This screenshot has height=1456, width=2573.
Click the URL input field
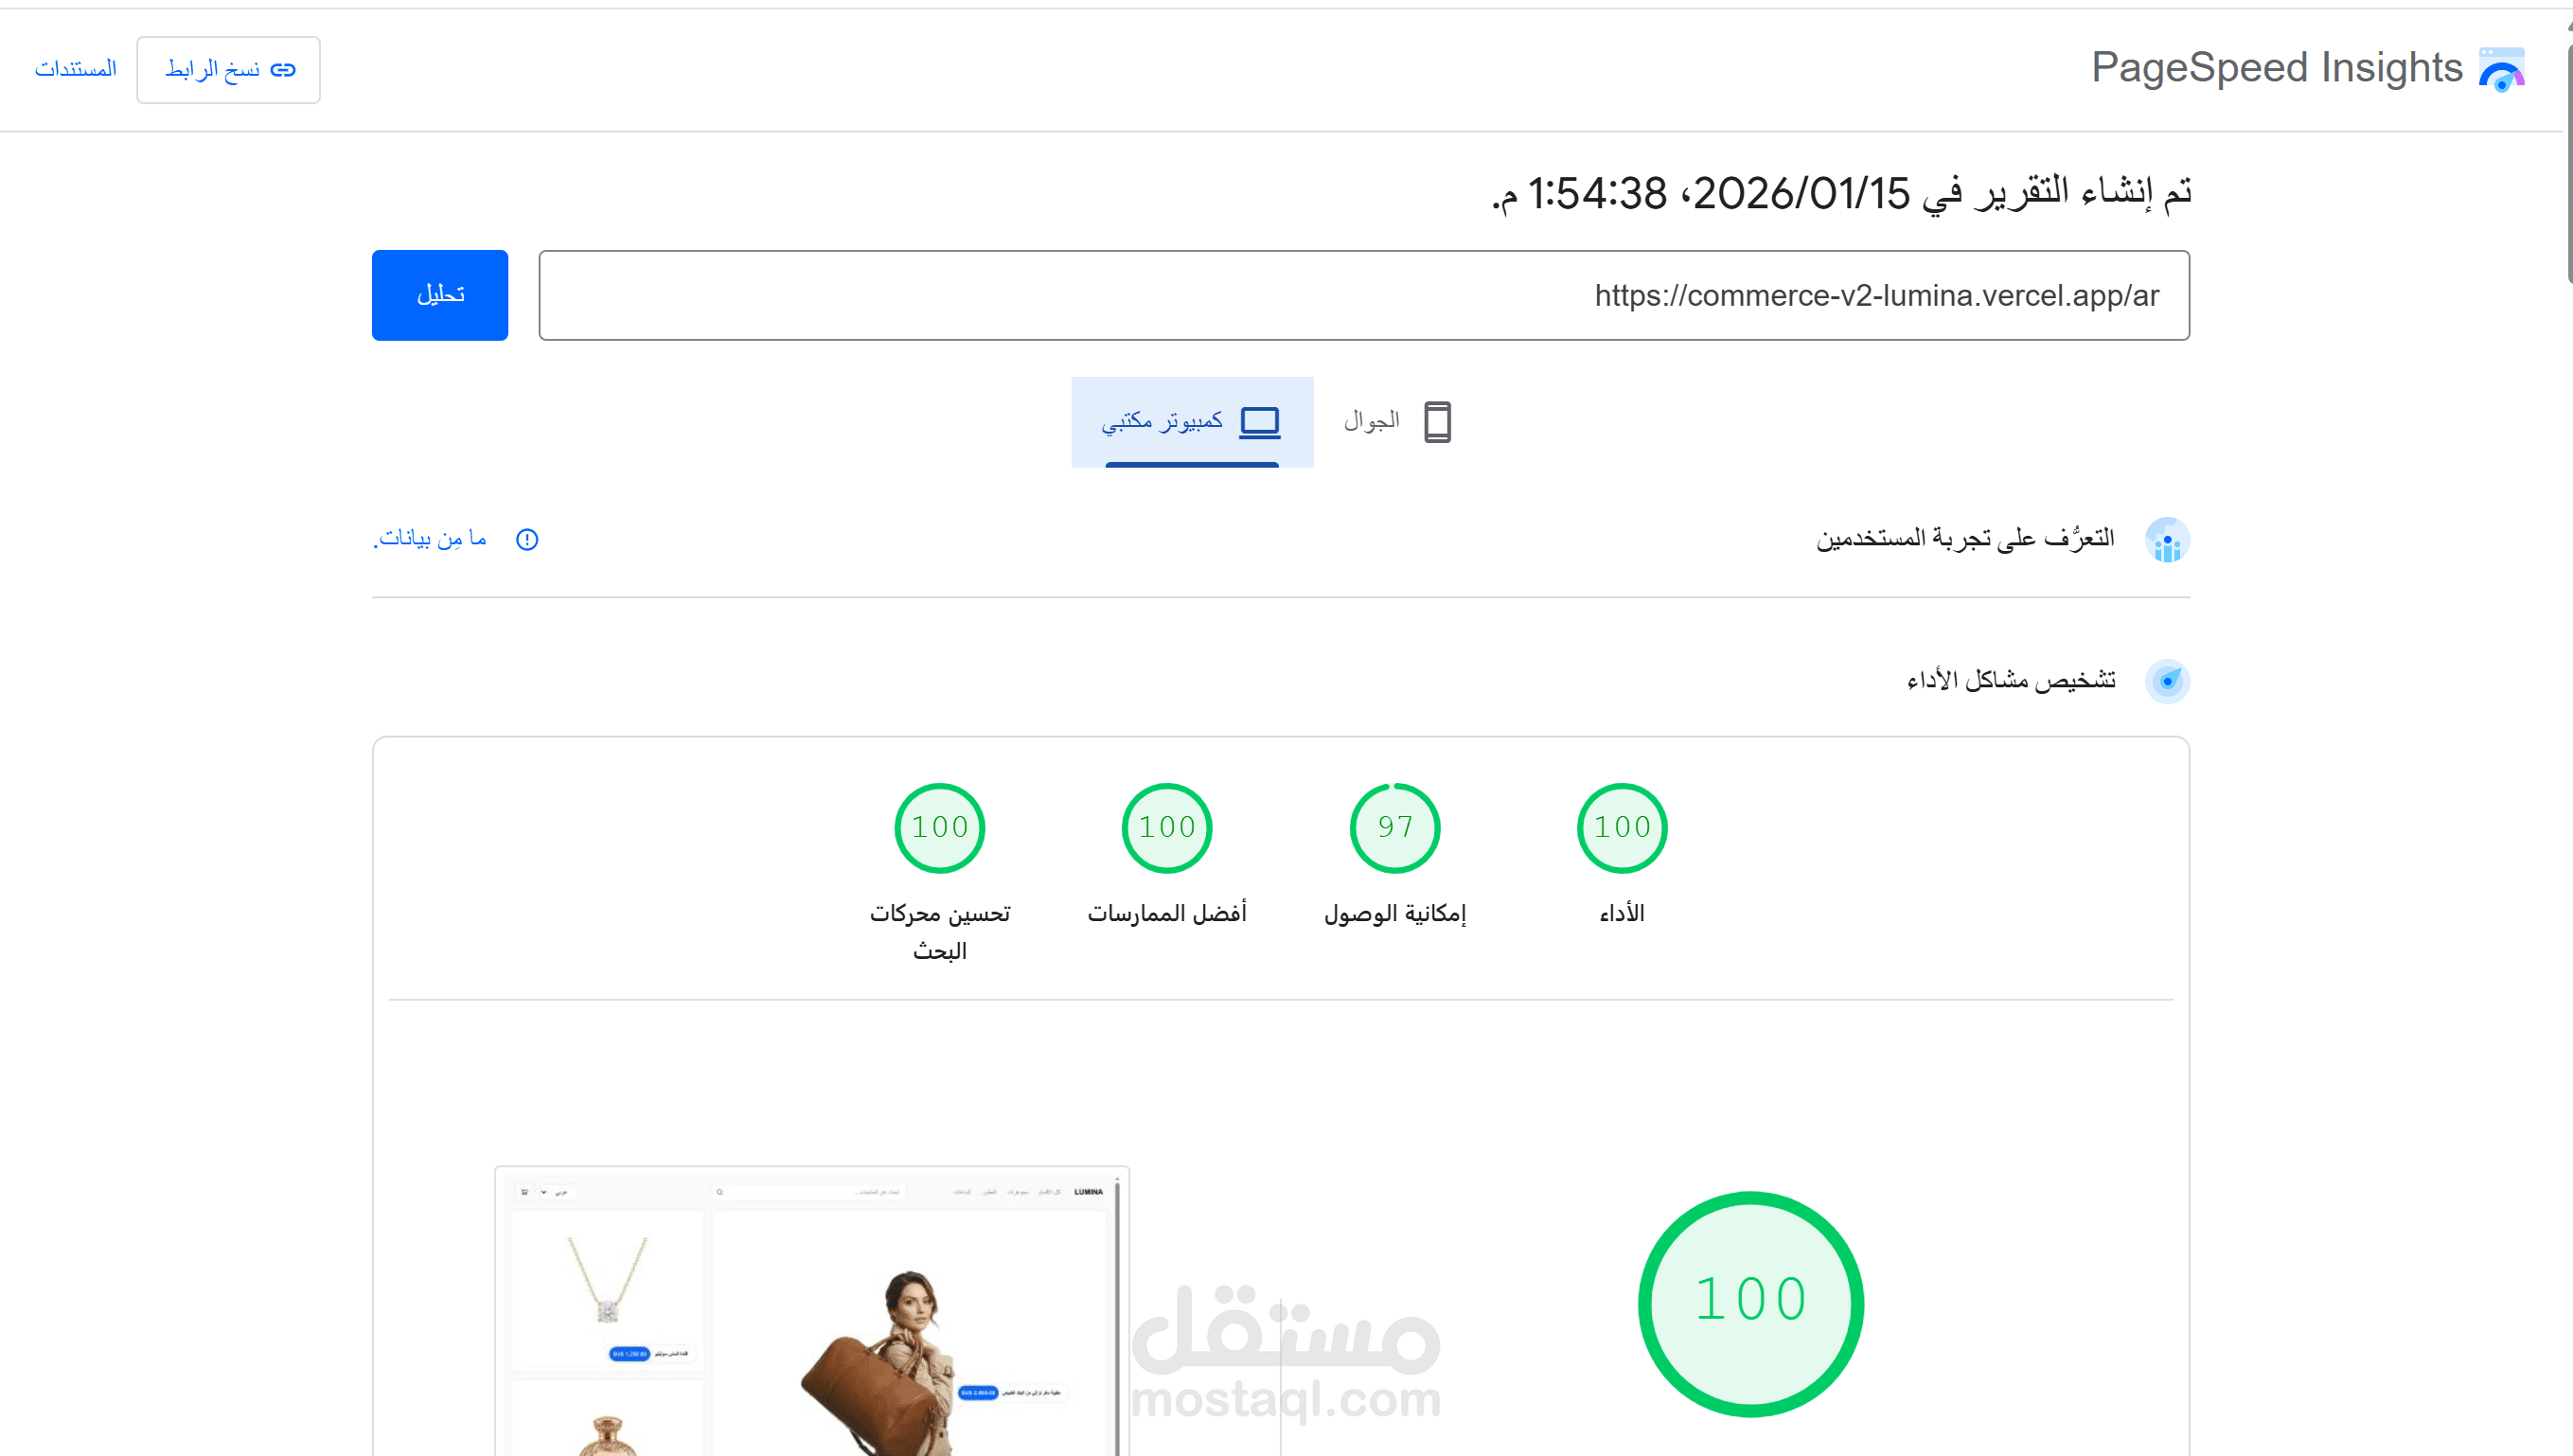point(1363,295)
